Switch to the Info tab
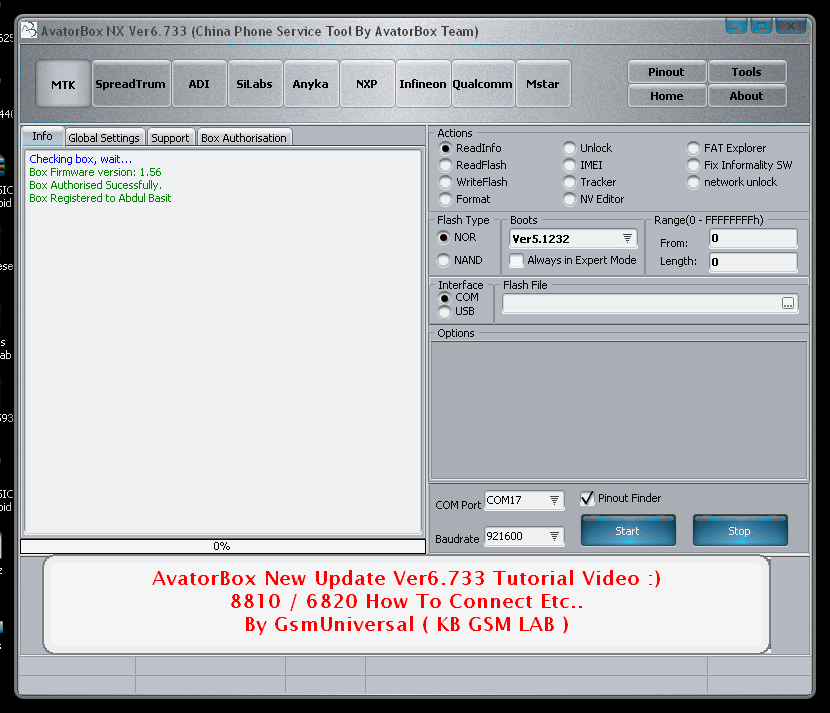Screen dimensions: 830x713 click(x=42, y=136)
